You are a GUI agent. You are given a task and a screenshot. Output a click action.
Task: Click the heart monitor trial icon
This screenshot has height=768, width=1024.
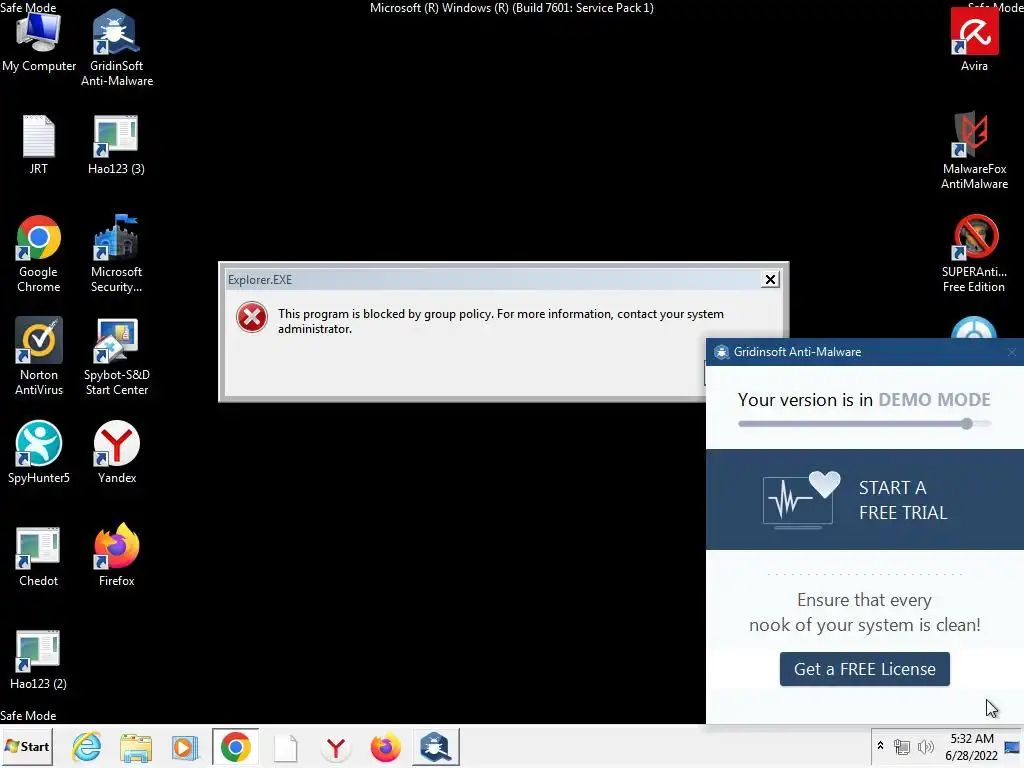pos(801,500)
